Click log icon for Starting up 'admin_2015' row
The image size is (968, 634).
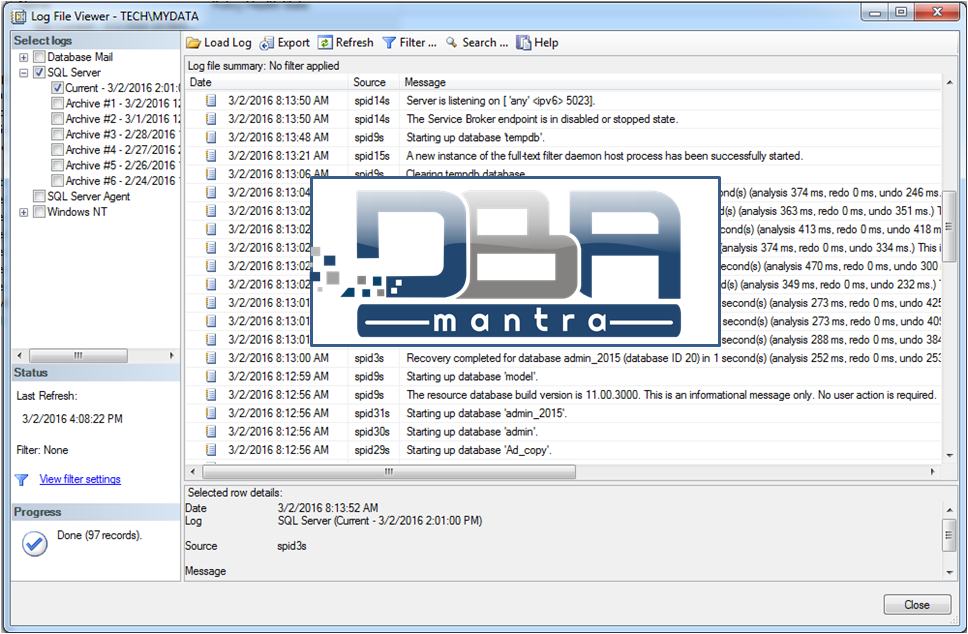[211, 413]
